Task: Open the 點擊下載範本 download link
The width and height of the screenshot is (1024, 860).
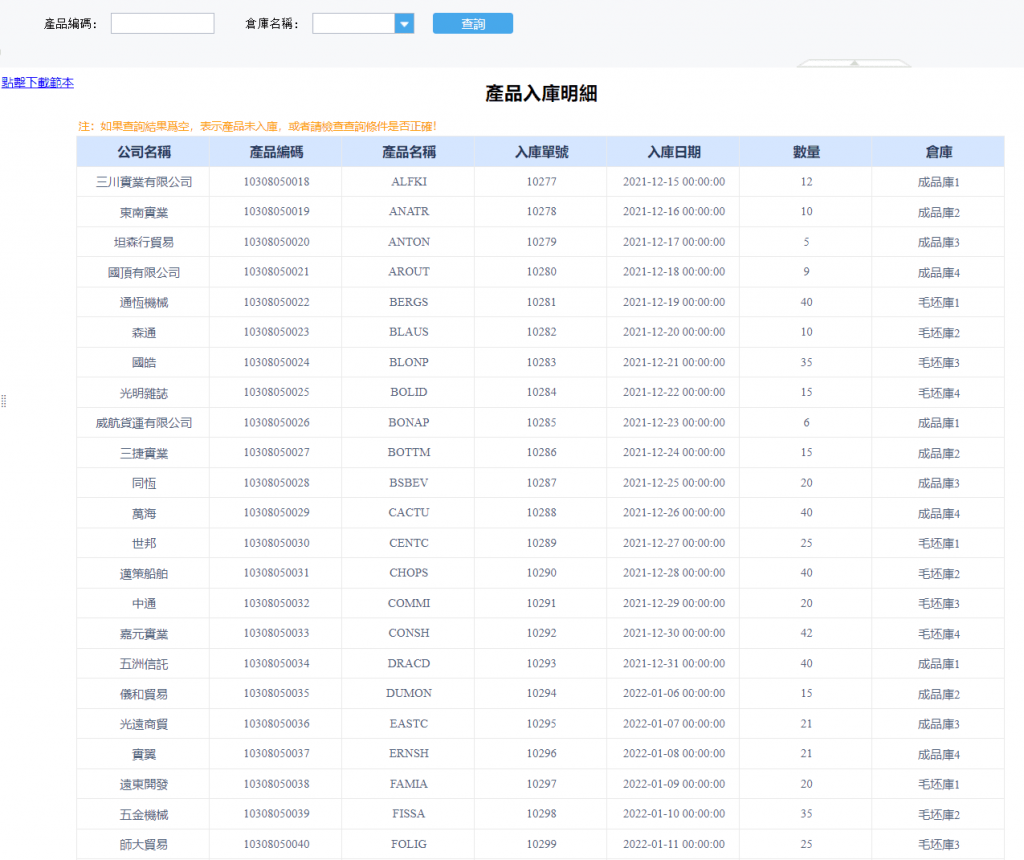Action: [37, 82]
